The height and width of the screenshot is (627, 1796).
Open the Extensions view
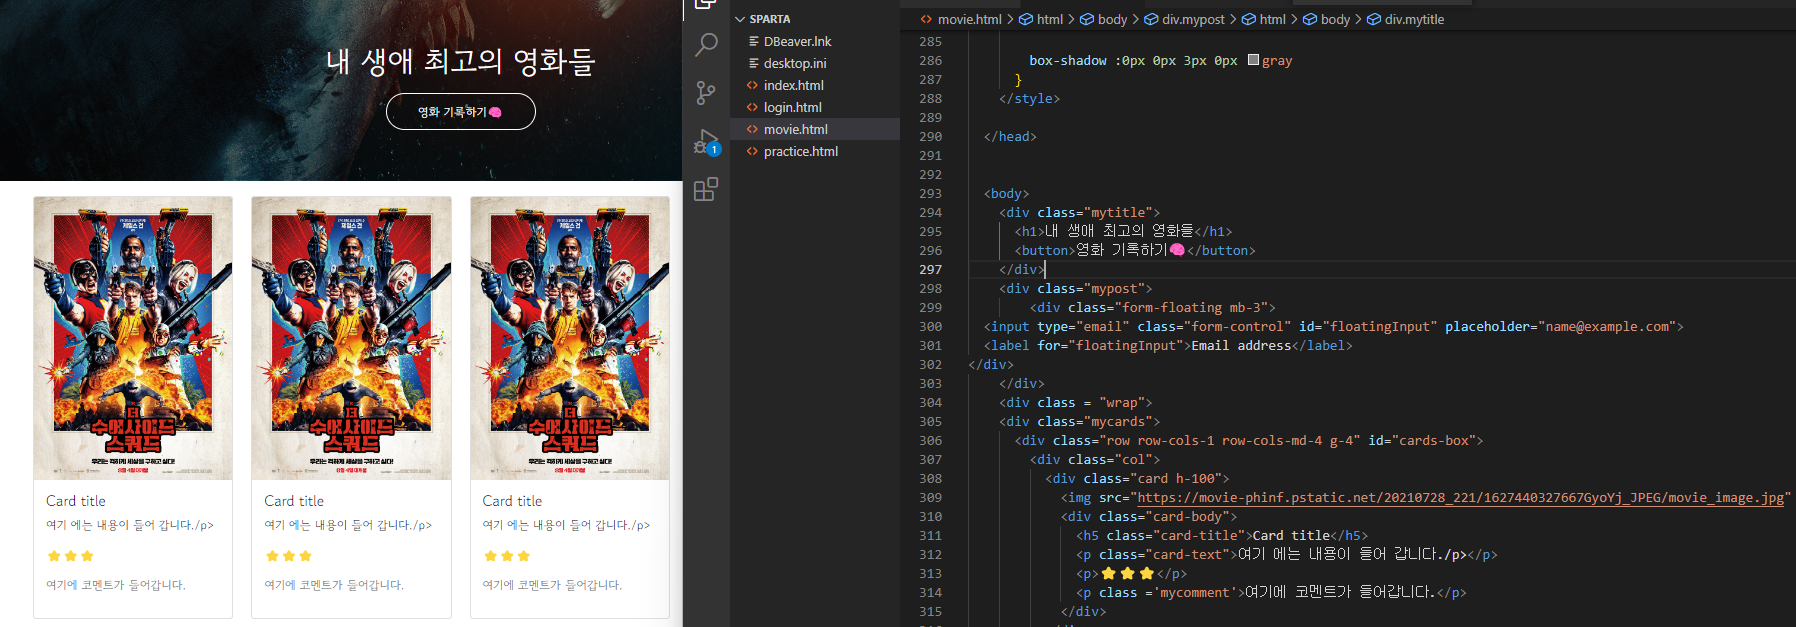(706, 189)
